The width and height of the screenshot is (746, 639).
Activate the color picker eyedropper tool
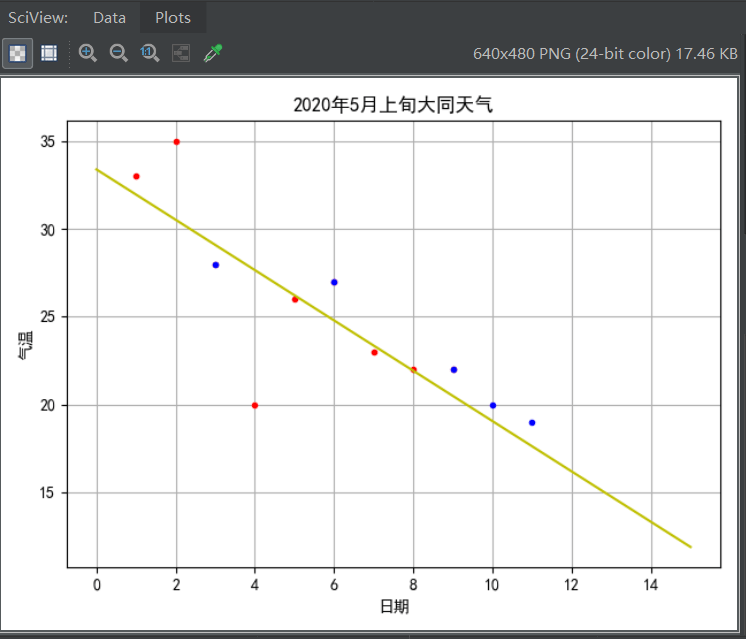[x=213, y=53]
